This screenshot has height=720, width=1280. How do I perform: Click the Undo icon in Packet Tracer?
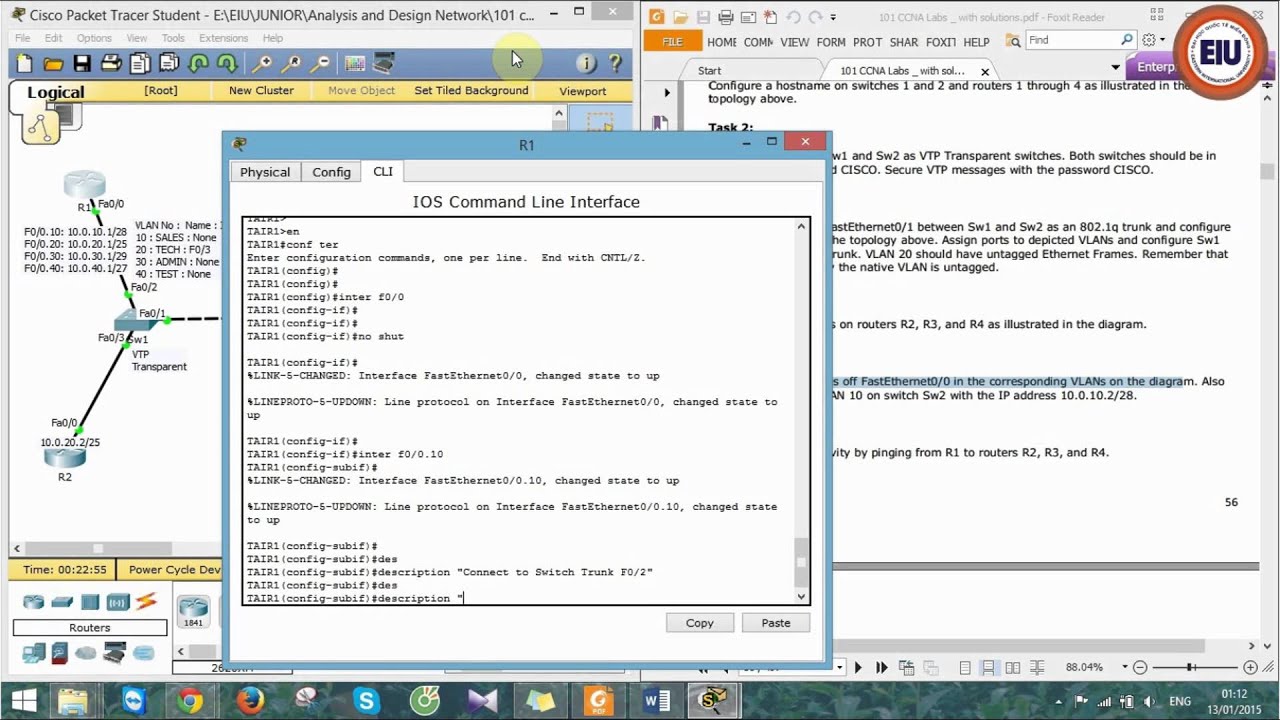click(198, 64)
